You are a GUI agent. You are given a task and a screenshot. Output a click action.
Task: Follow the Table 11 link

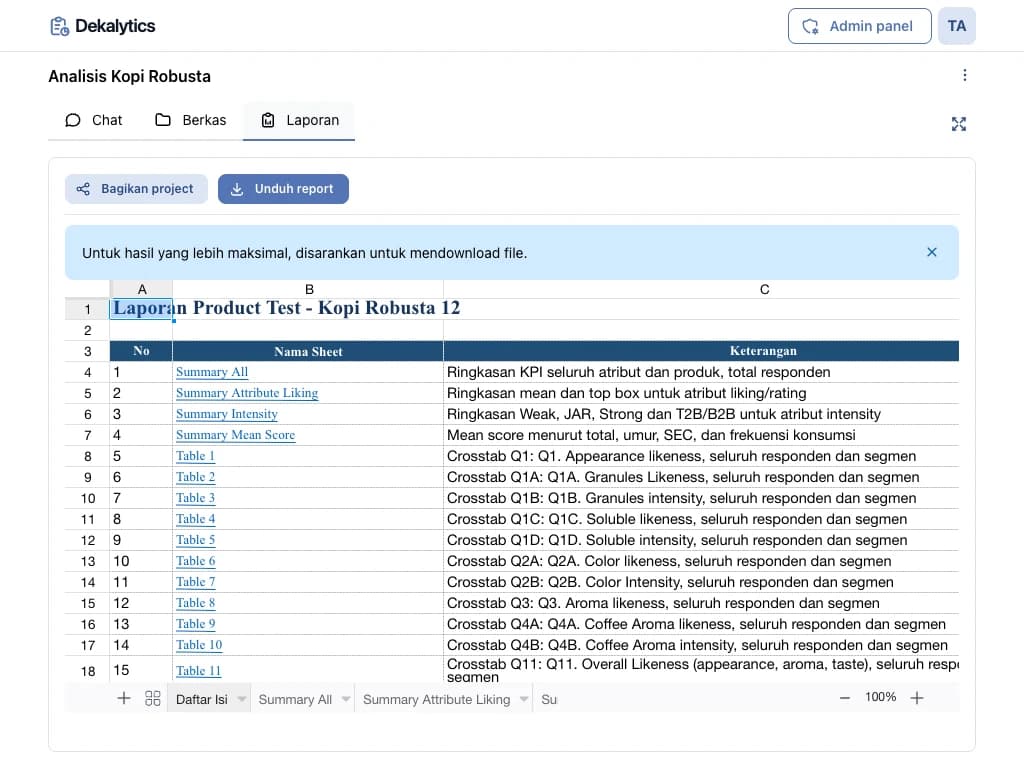[x=199, y=671]
